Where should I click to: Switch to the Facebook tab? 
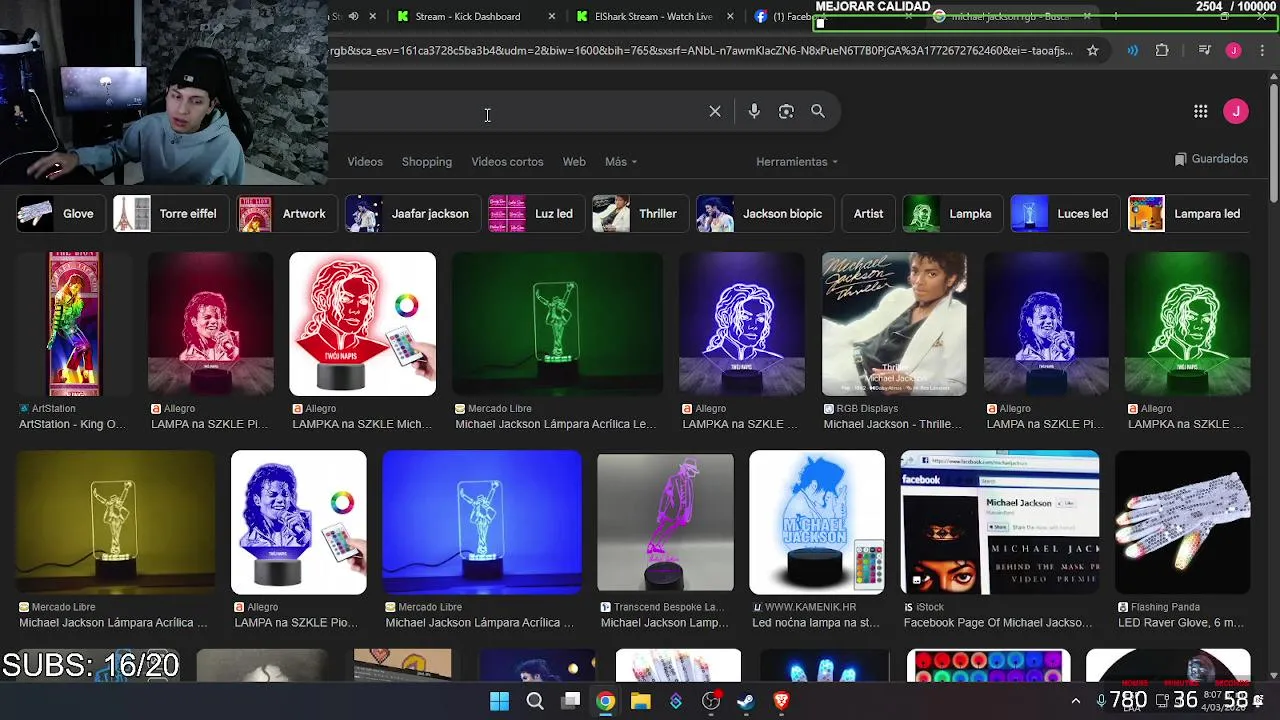[x=790, y=16]
